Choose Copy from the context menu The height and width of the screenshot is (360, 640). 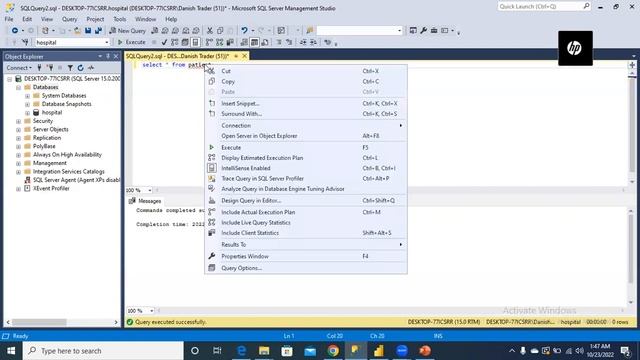coord(306,82)
